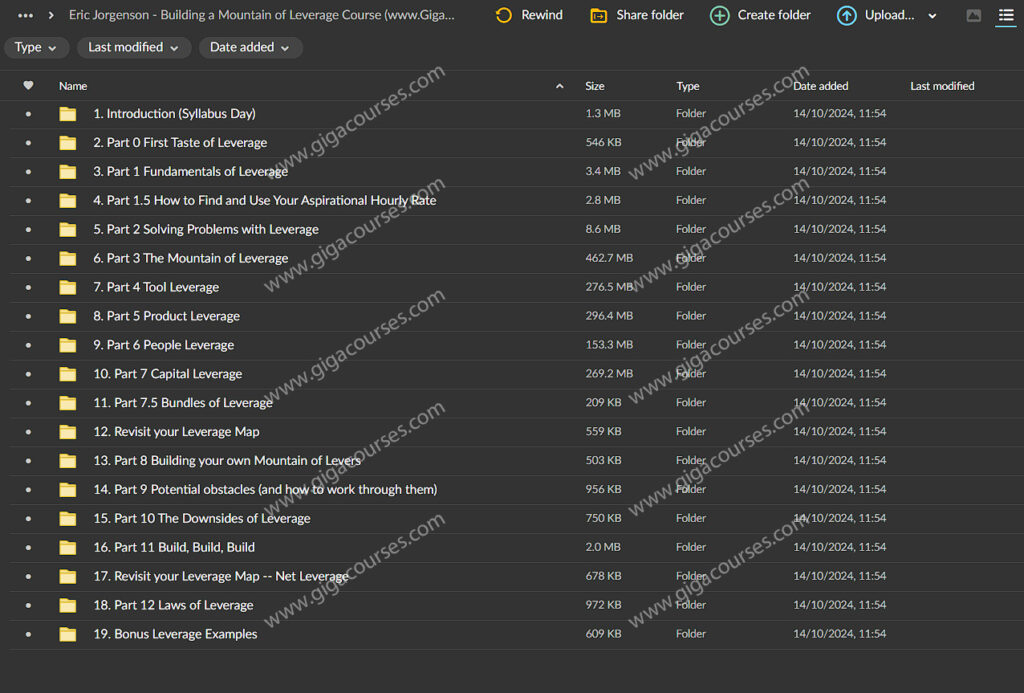
Task: Click the Upload arrow icon
Action: (847, 15)
